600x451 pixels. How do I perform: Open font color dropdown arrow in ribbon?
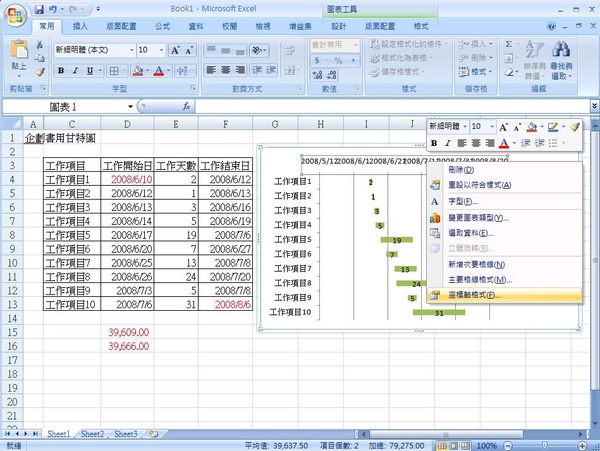(168, 71)
